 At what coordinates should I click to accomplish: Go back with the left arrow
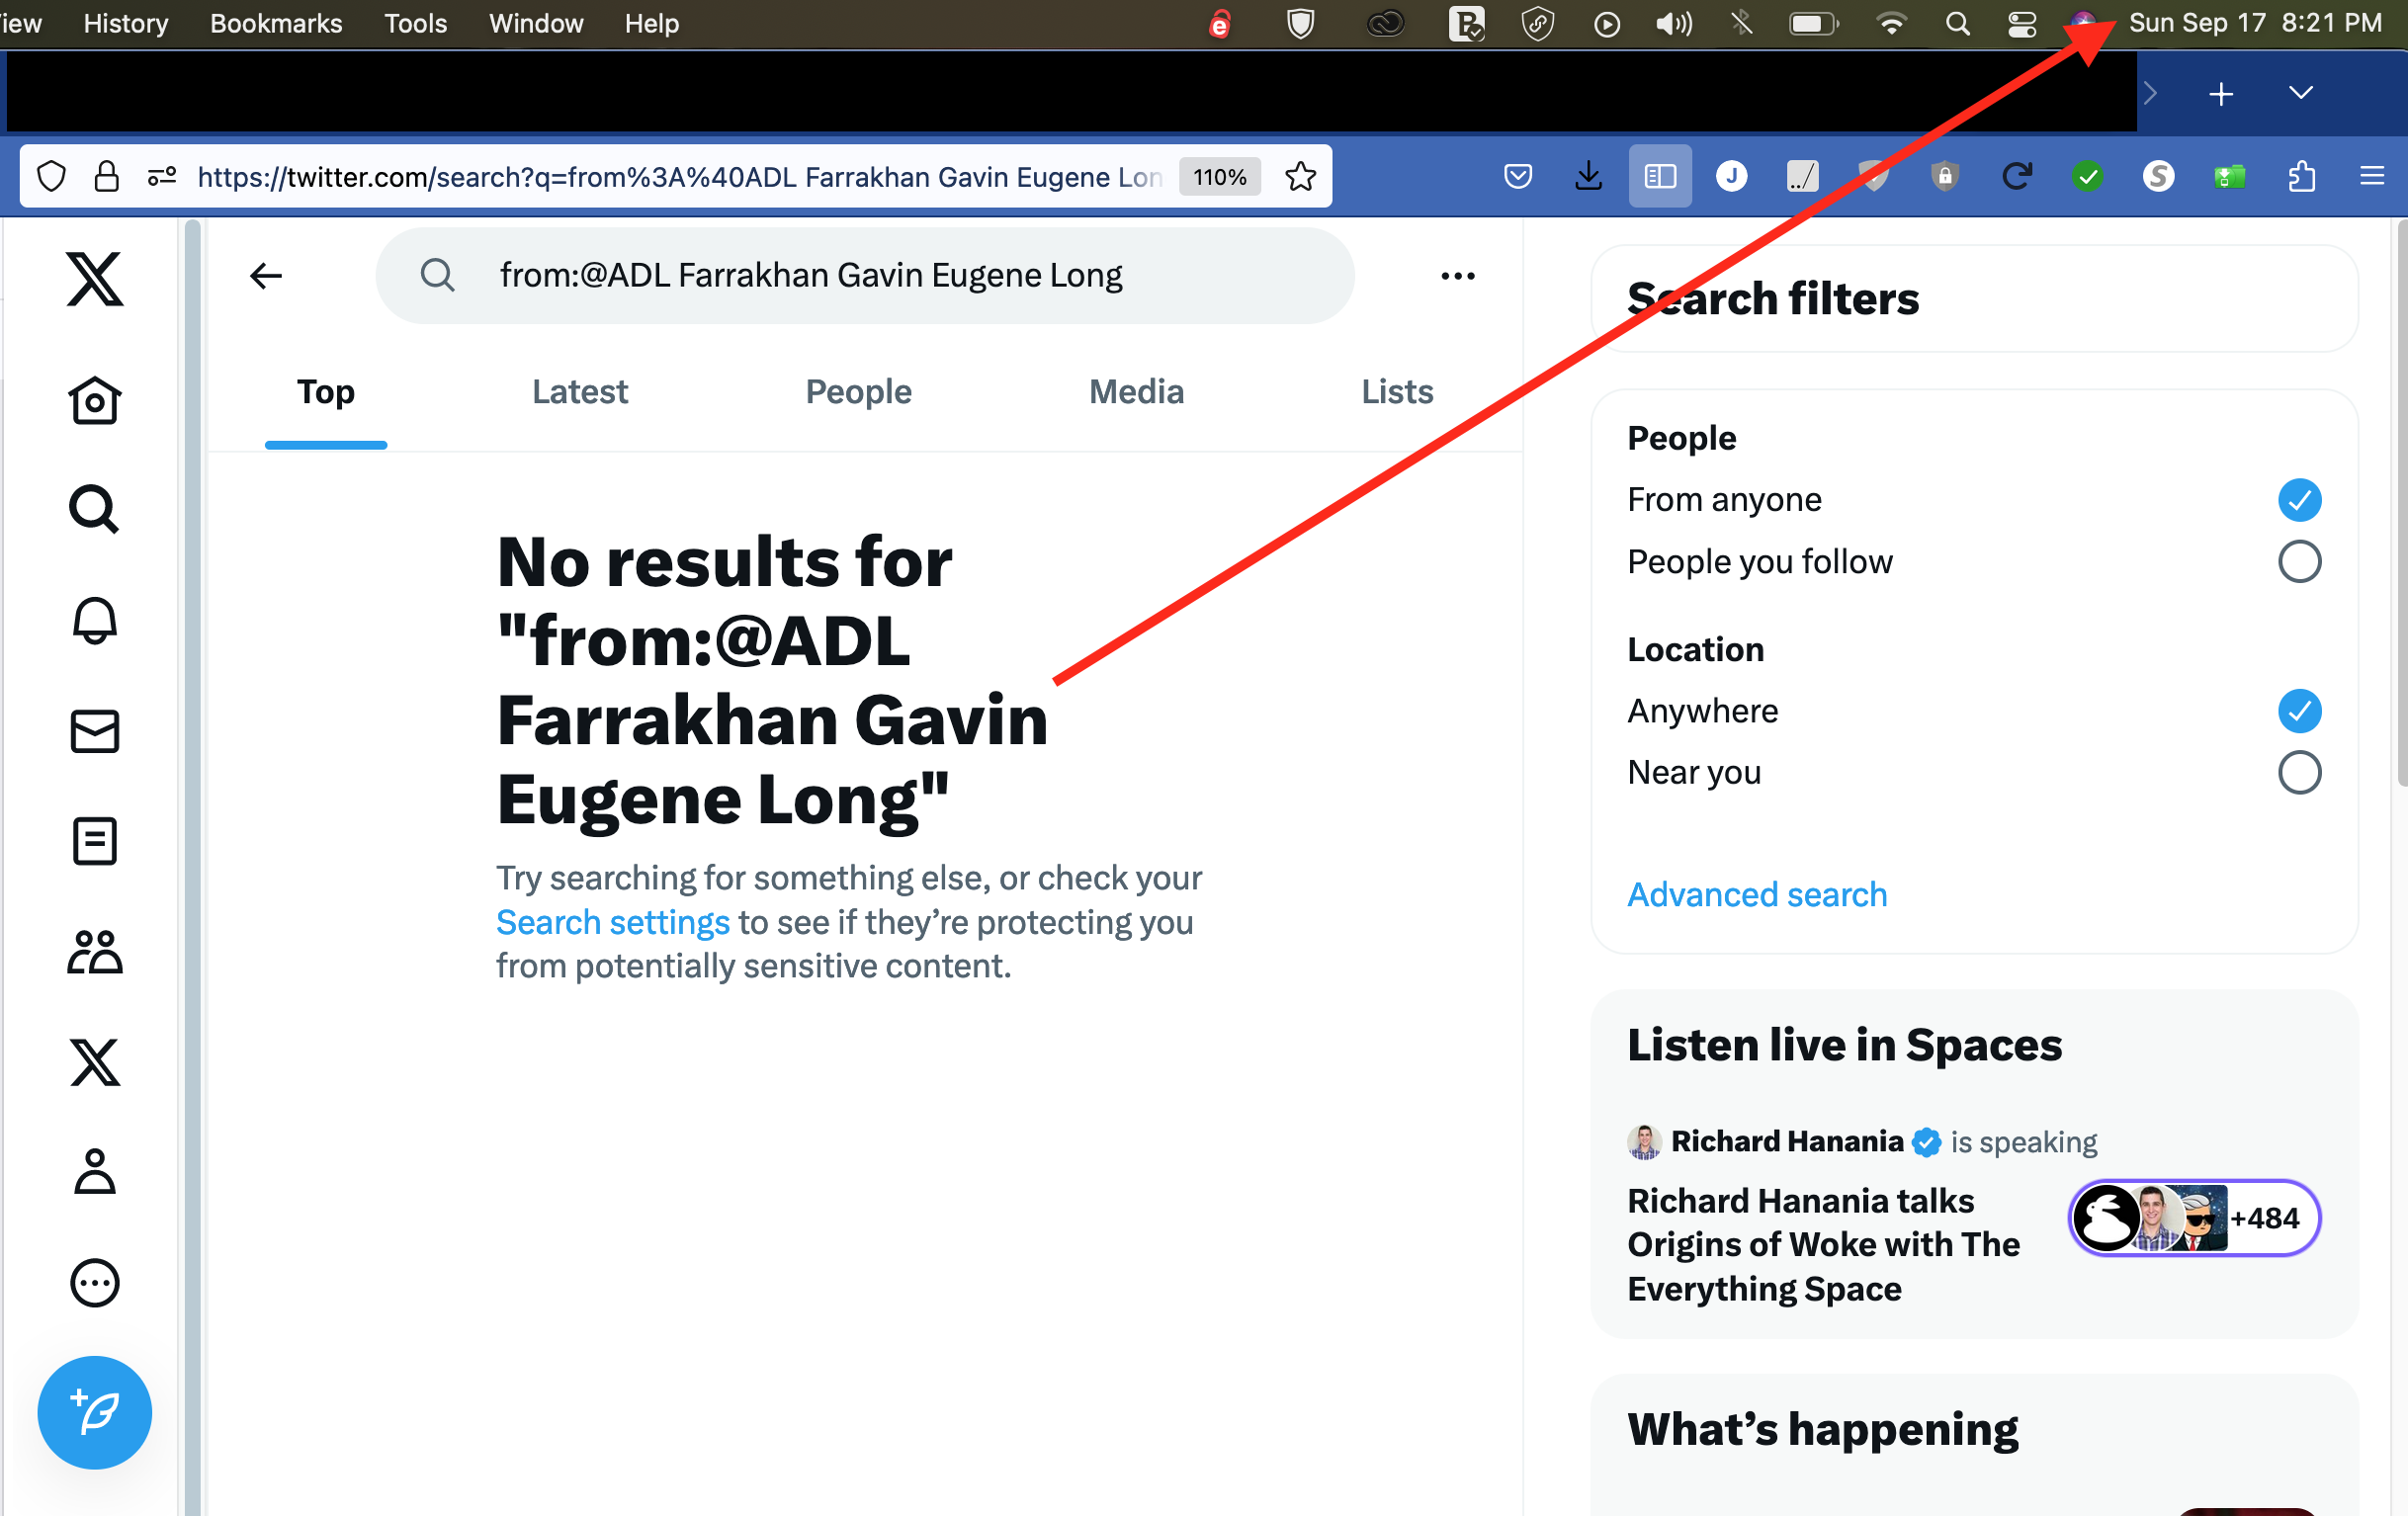pyautogui.click(x=266, y=275)
